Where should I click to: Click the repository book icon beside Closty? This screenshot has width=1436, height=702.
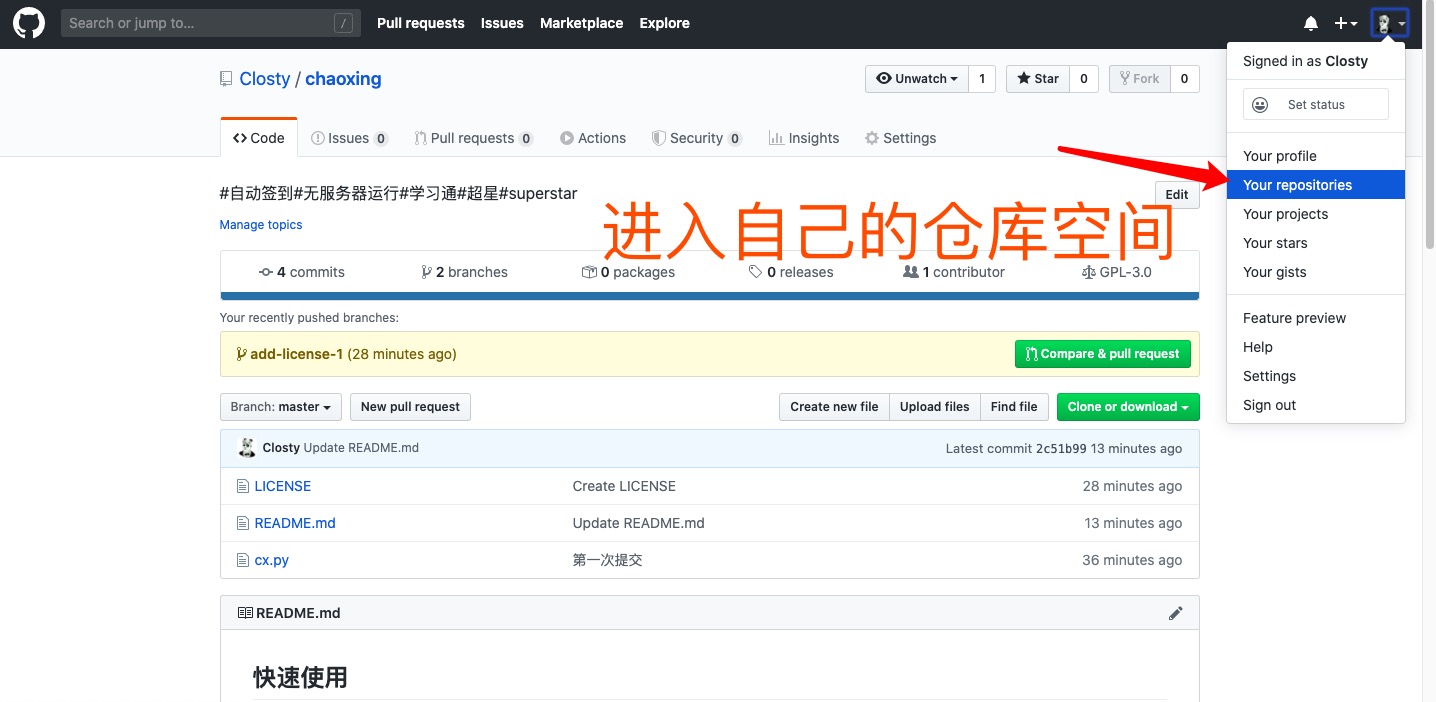coord(226,79)
